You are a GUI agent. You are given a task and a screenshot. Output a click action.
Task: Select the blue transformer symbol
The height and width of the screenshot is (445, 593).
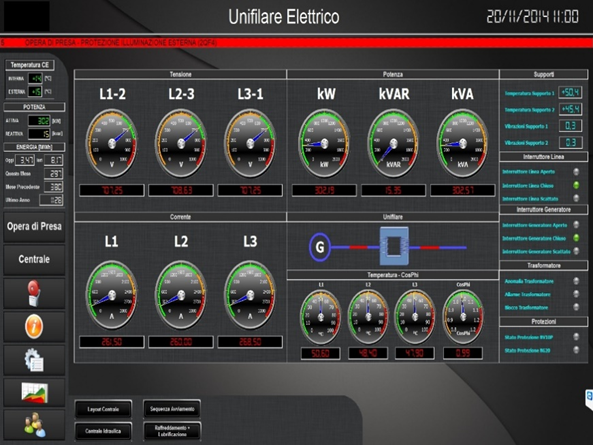pyautogui.click(x=394, y=246)
